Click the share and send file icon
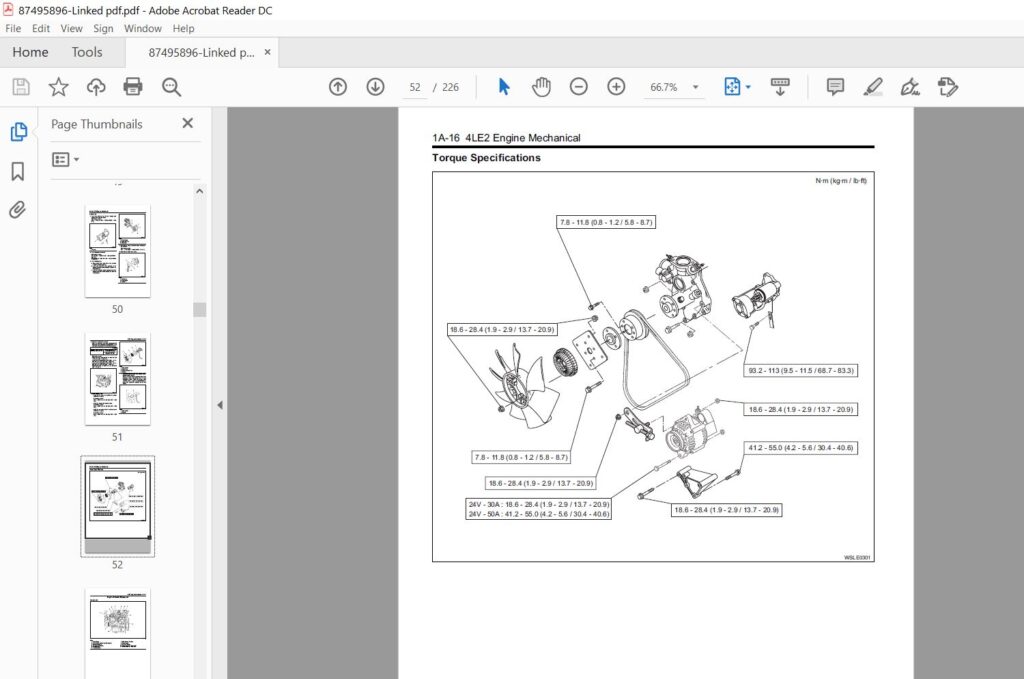Image resolution: width=1024 pixels, height=679 pixels. pos(948,87)
